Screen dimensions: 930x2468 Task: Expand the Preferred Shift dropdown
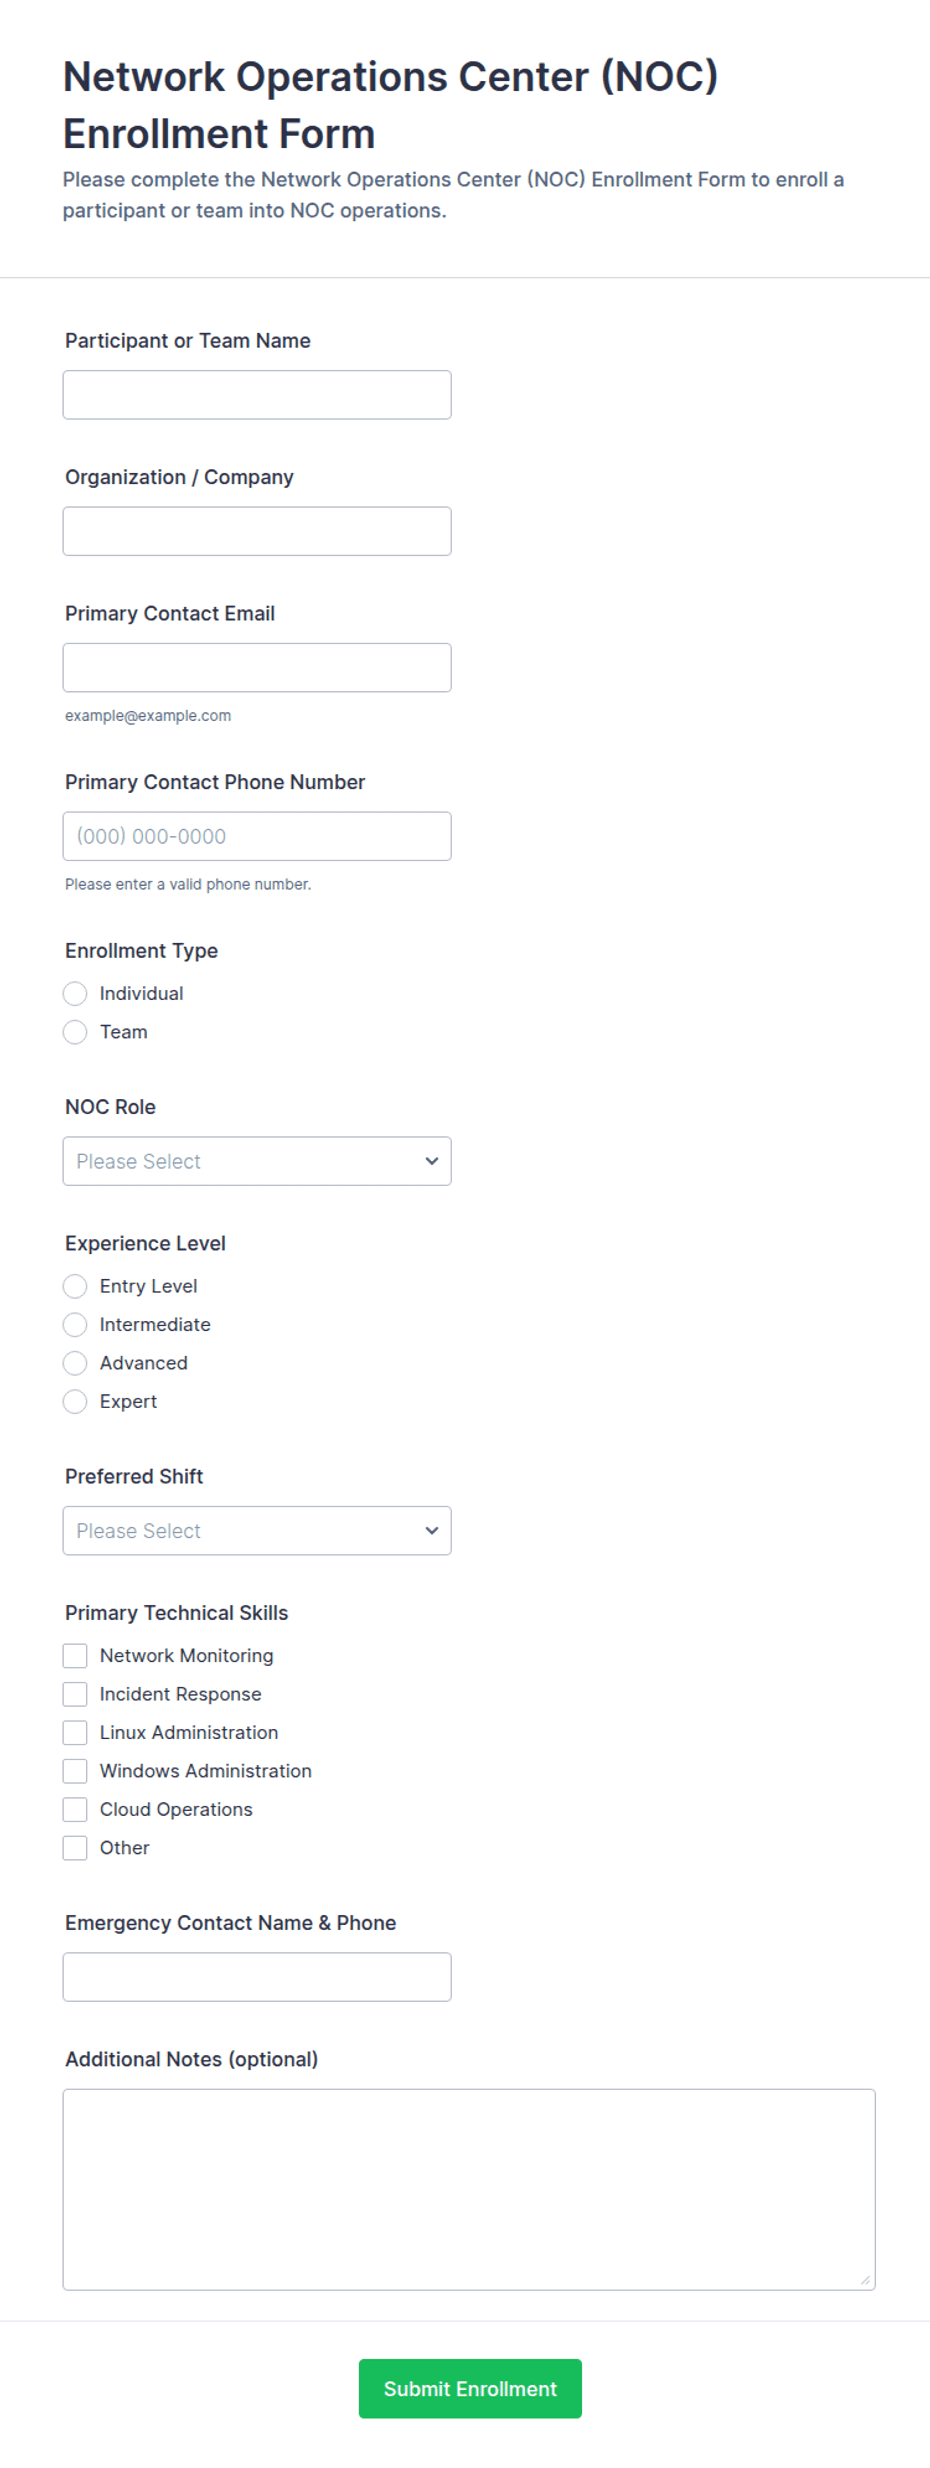pyautogui.click(x=257, y=1530)
